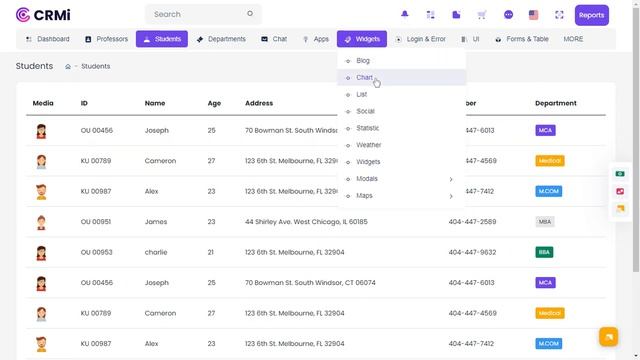Click the Age column header
Viewport: 640px width, 360px height.
[214, 103]
